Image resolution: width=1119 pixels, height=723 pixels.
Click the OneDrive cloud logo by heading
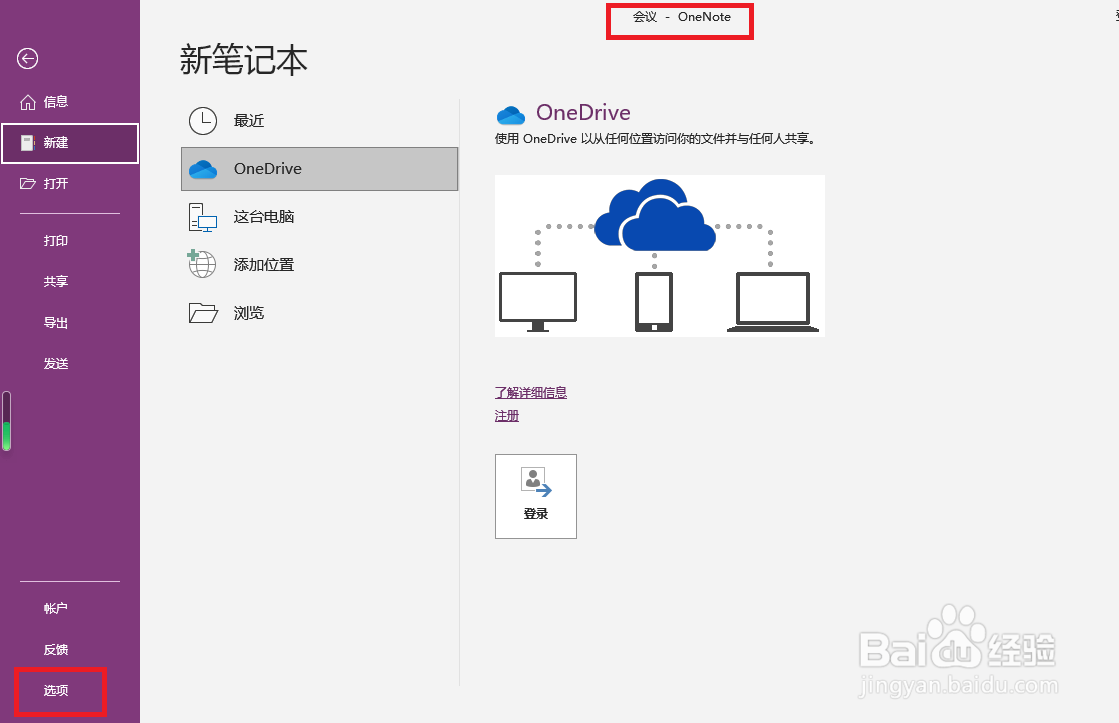pos(511,114)
